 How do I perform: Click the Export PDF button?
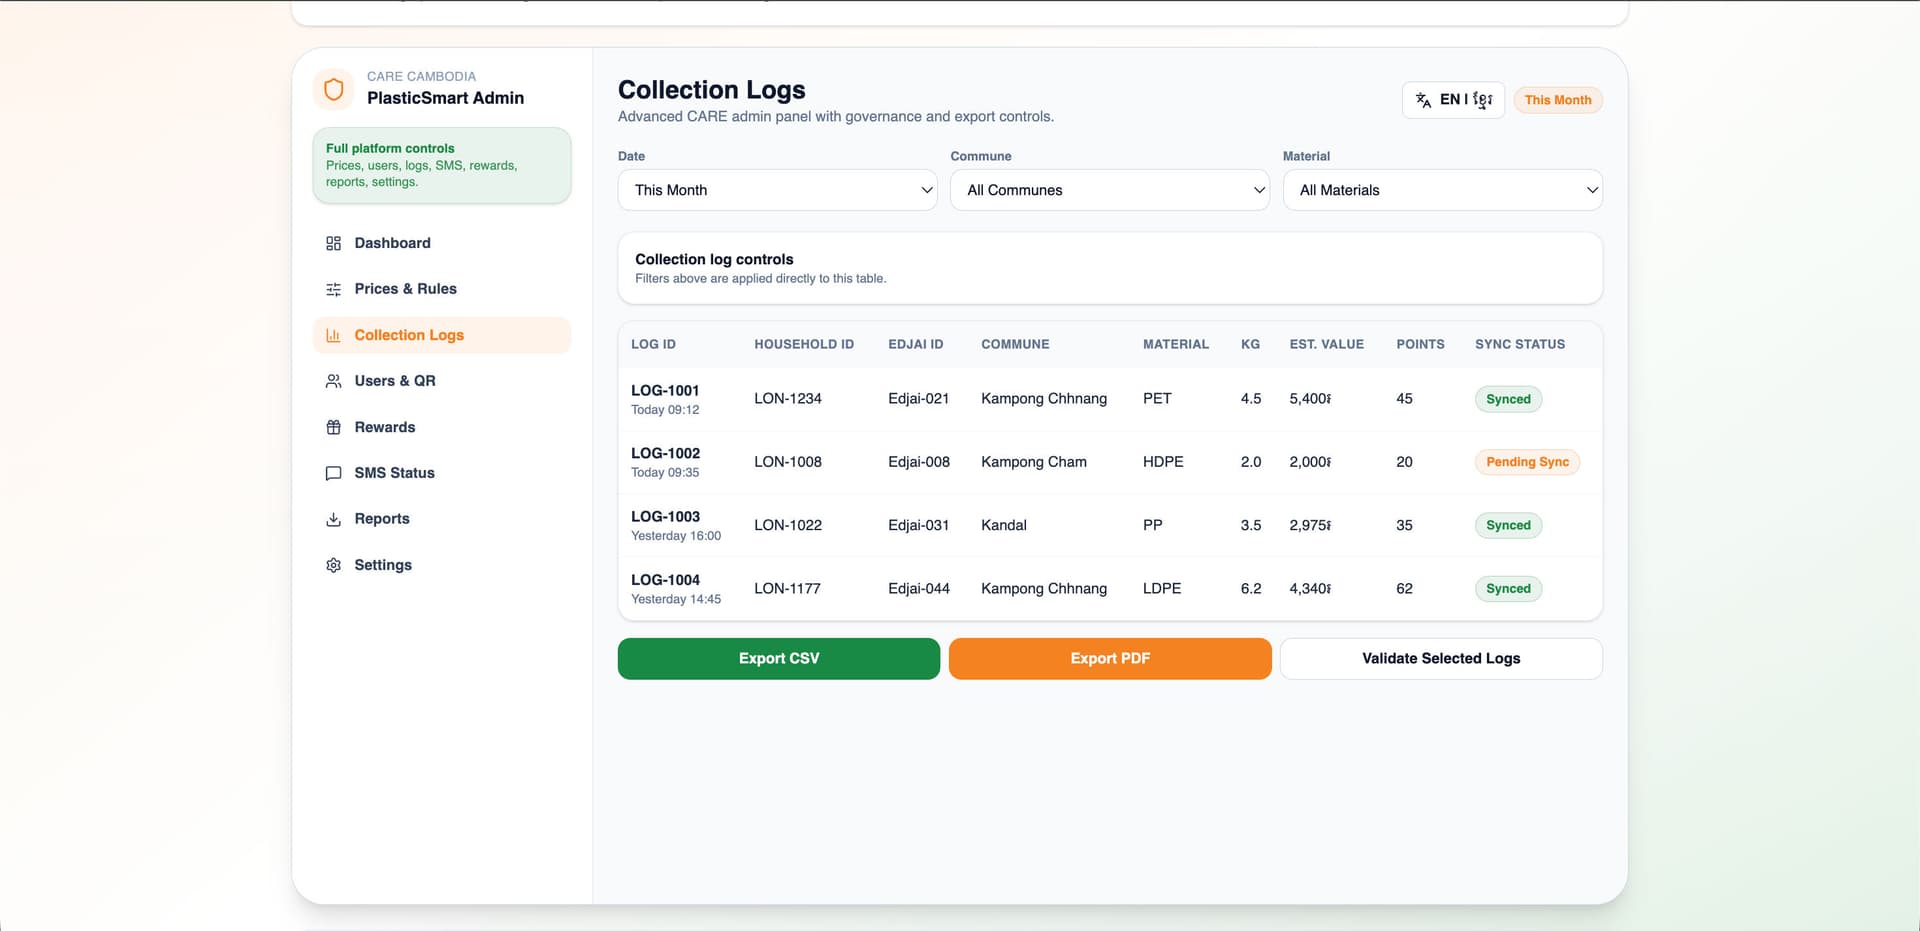tap(1110, 659)
